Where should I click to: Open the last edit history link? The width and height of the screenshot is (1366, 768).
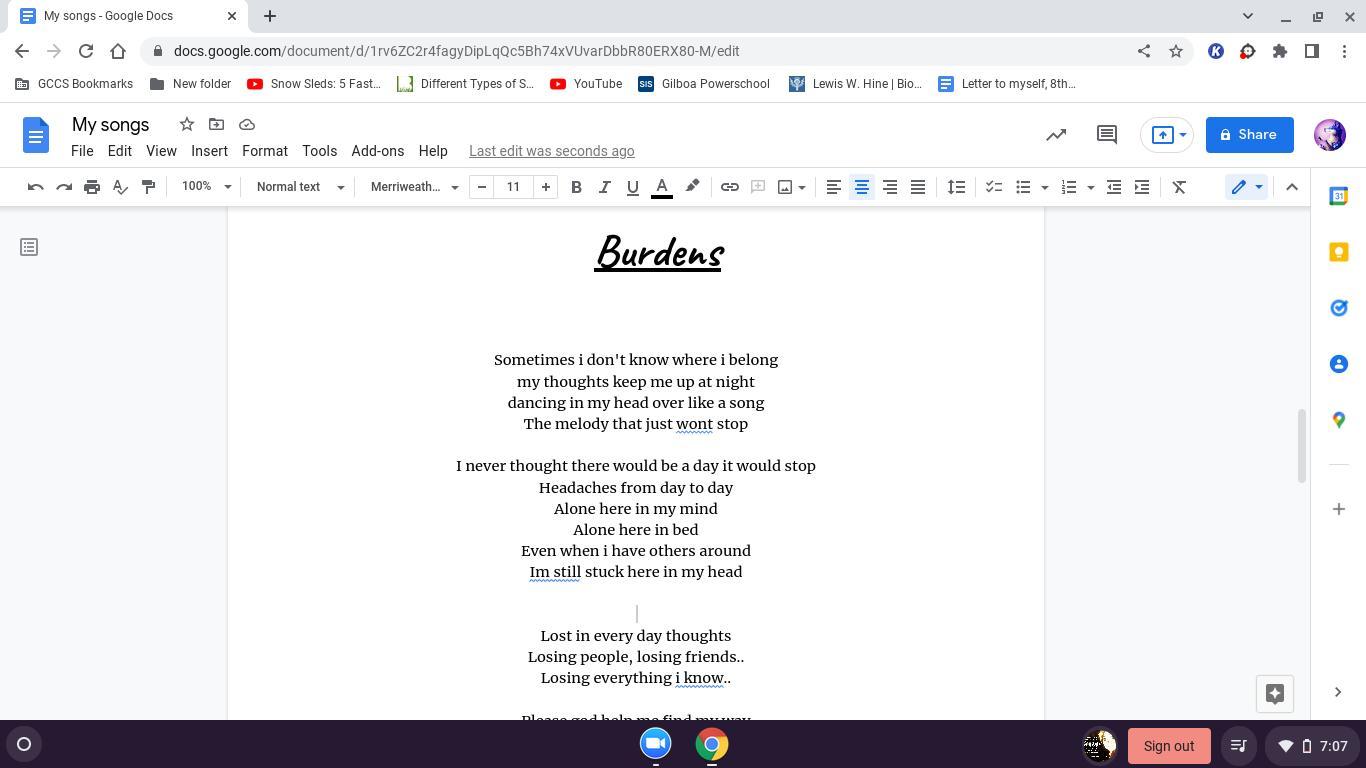[552, 151]
